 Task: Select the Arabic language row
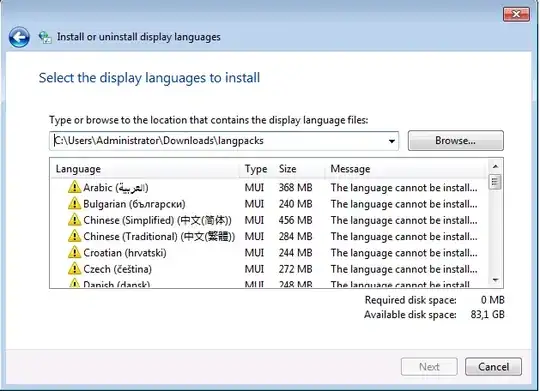coord(269,187)
